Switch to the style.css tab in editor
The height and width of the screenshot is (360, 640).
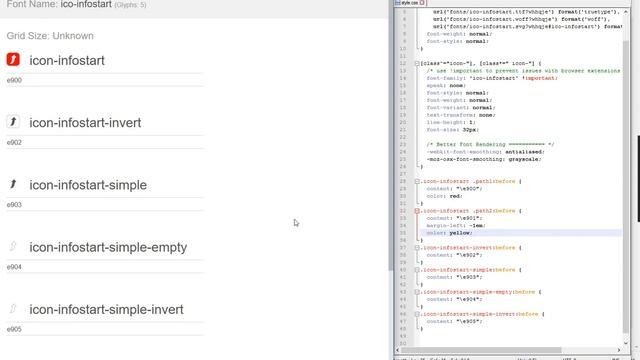point(409,3)
